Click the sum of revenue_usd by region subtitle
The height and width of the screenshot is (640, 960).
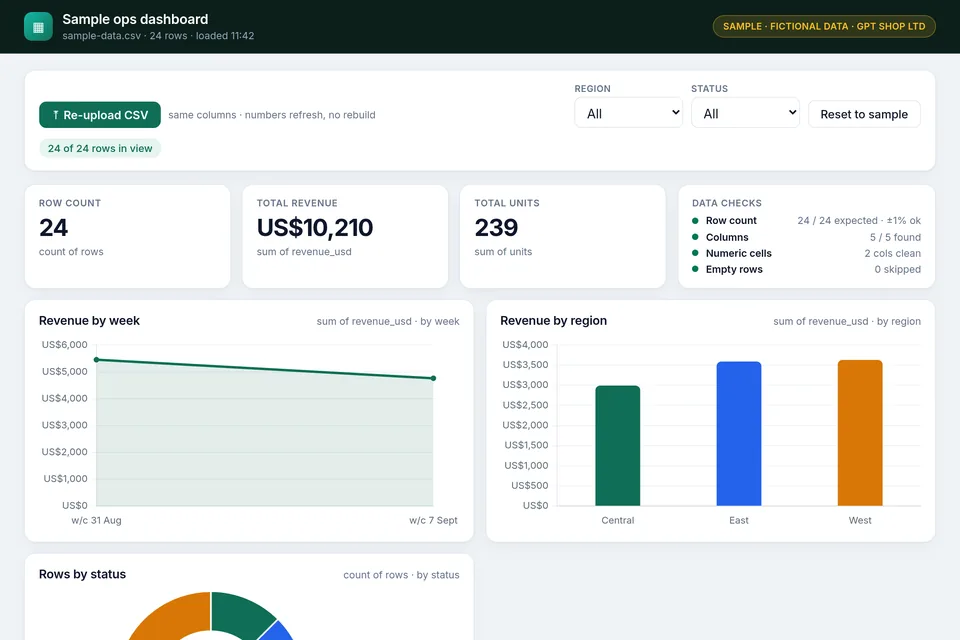click(x=847, y=321)
